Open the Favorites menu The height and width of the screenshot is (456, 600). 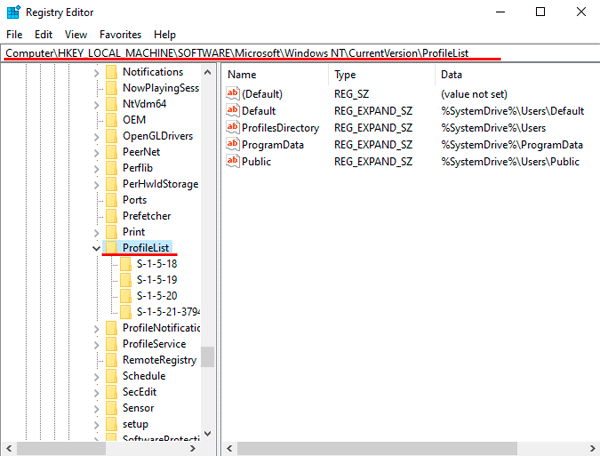coord(120,34)
